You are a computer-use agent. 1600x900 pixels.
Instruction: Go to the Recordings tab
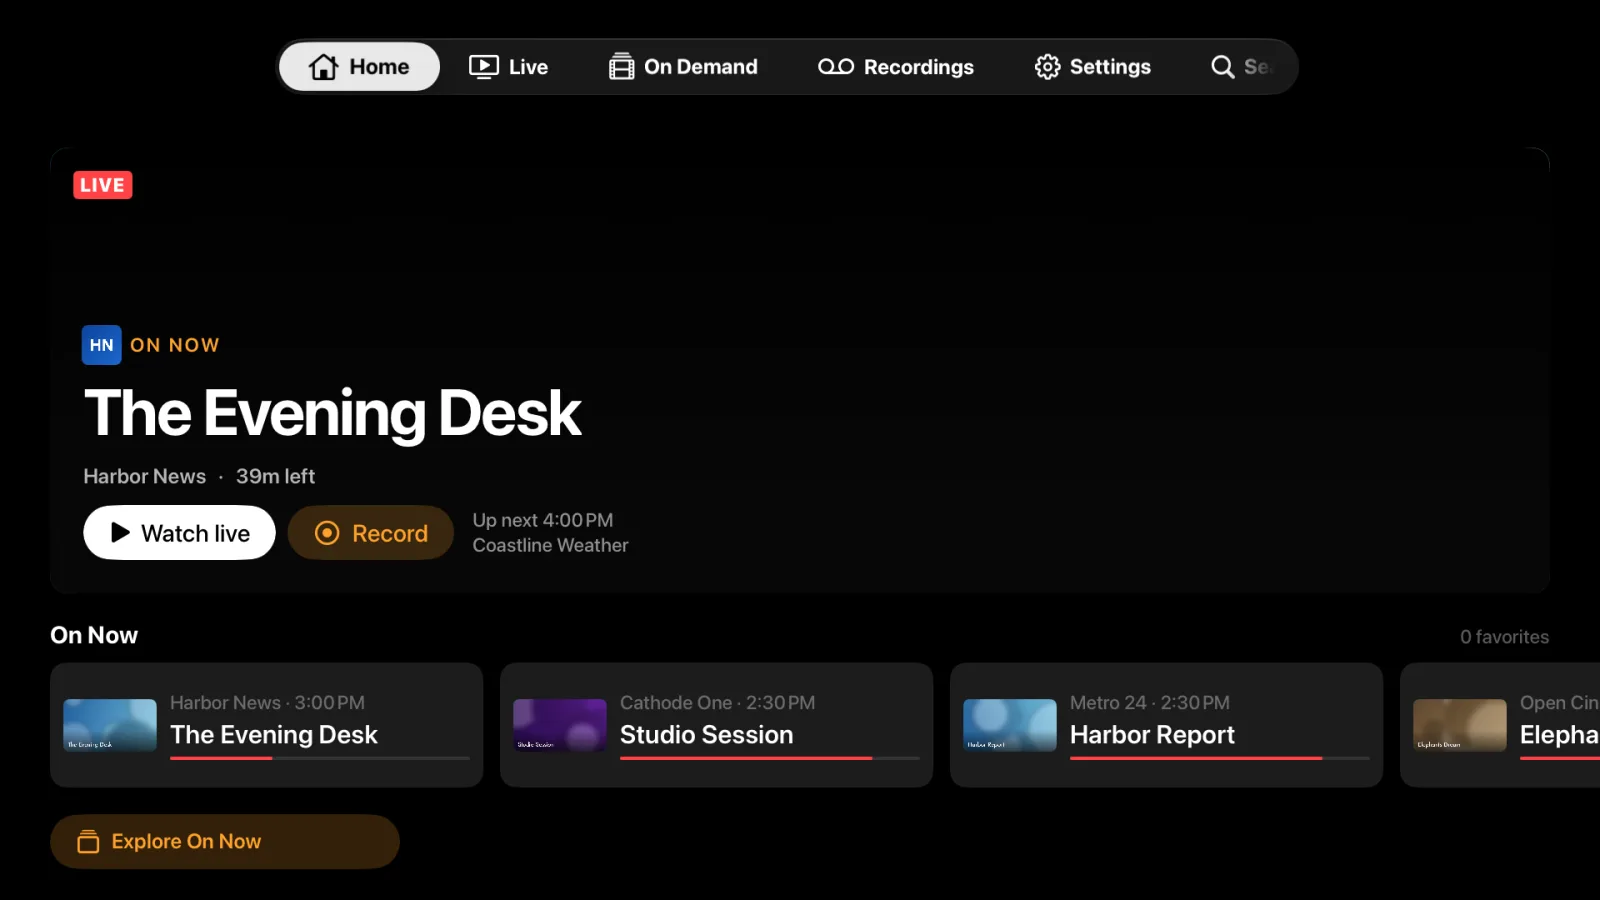pos(896,67)
